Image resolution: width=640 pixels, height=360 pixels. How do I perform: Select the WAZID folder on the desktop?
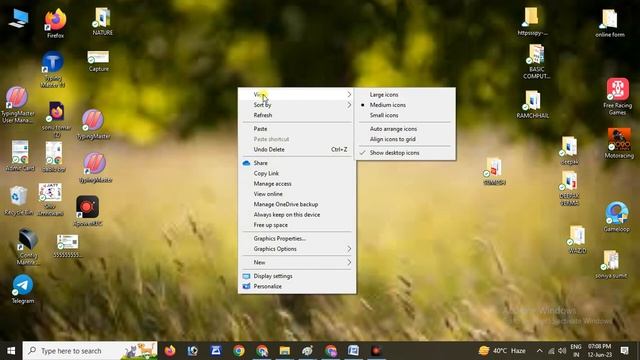[x=577, y=239]
